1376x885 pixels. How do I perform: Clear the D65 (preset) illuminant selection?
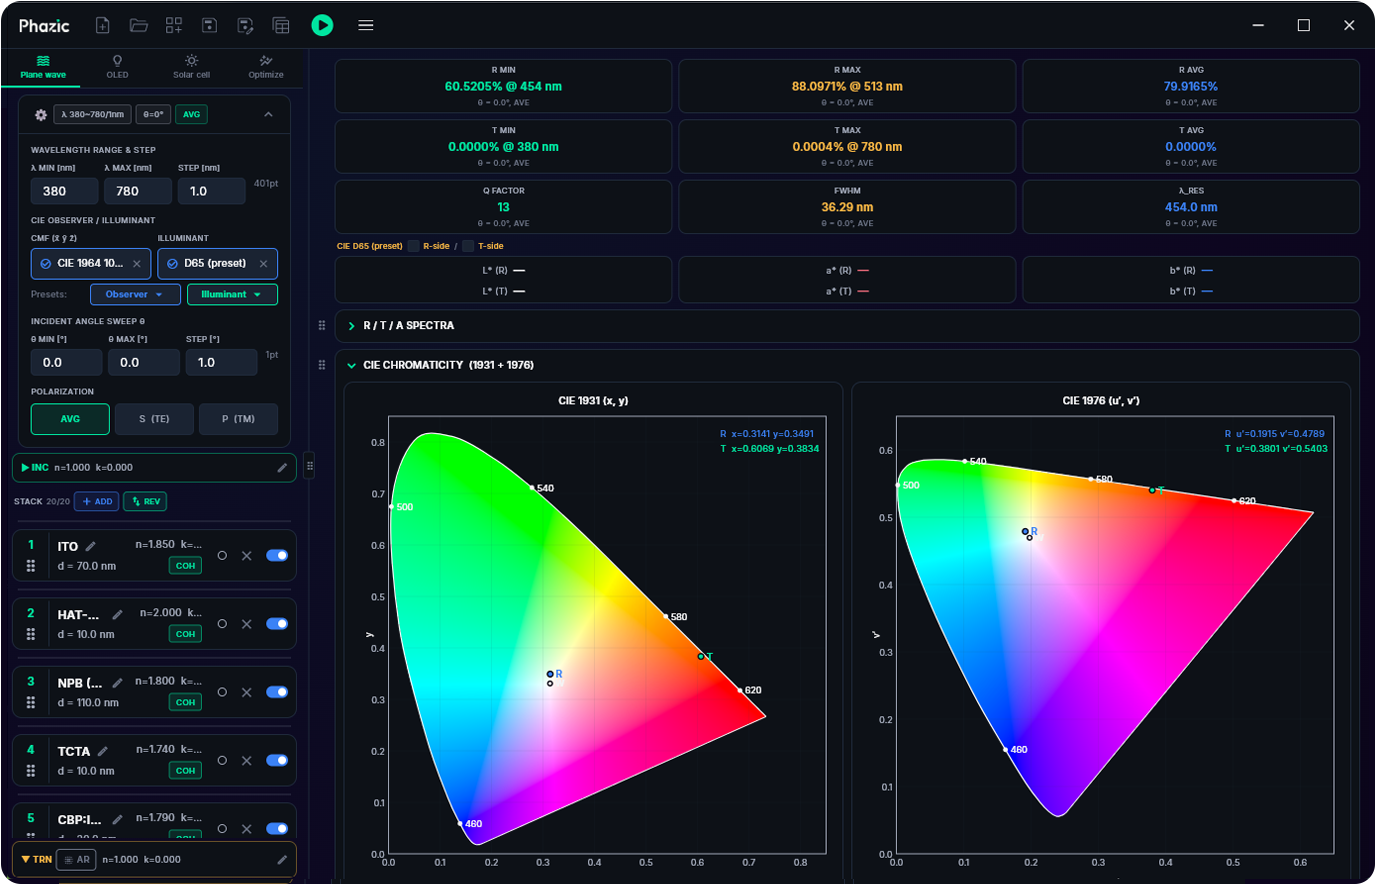pyautogui.click(x=264, y=264)
